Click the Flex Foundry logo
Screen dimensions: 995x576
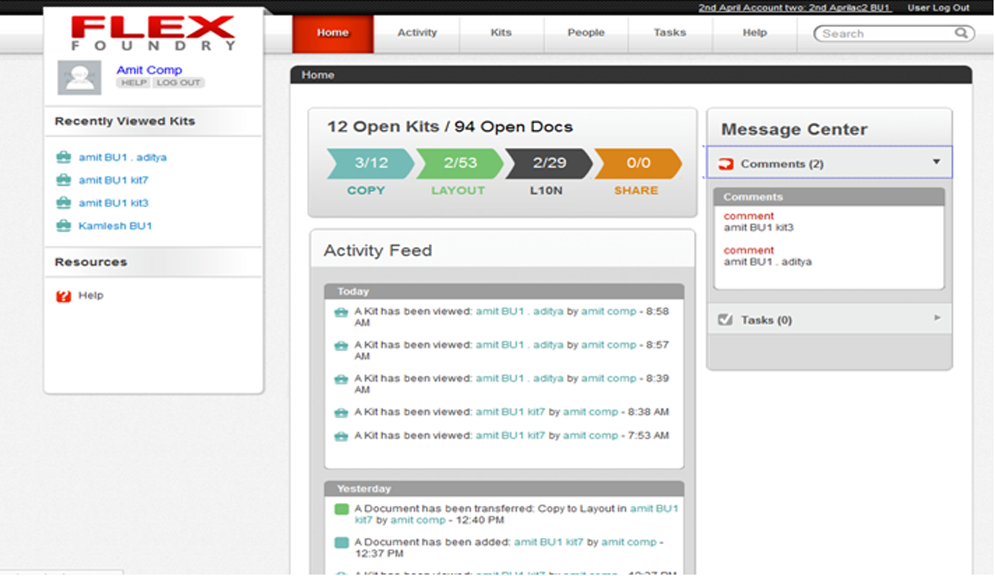point(153,33)
